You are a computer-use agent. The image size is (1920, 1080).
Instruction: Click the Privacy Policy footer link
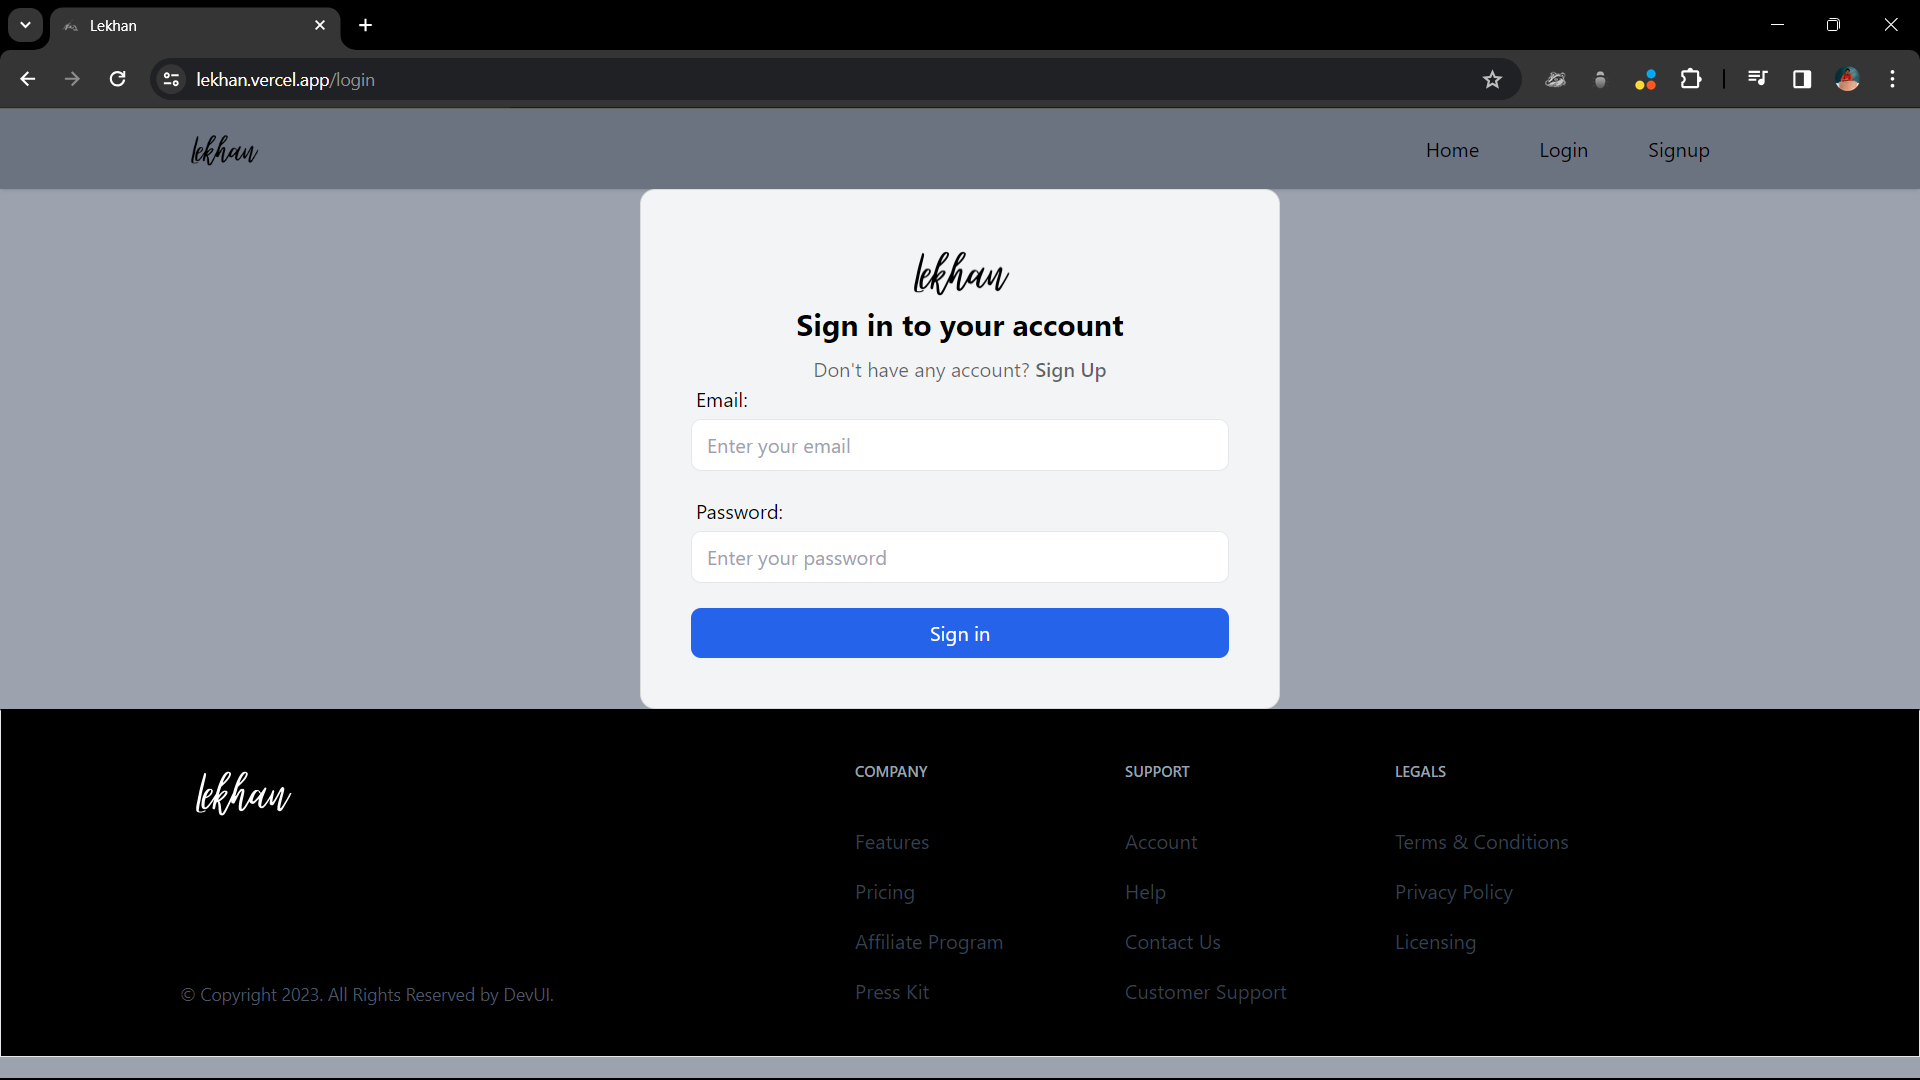click(1453, 891)
